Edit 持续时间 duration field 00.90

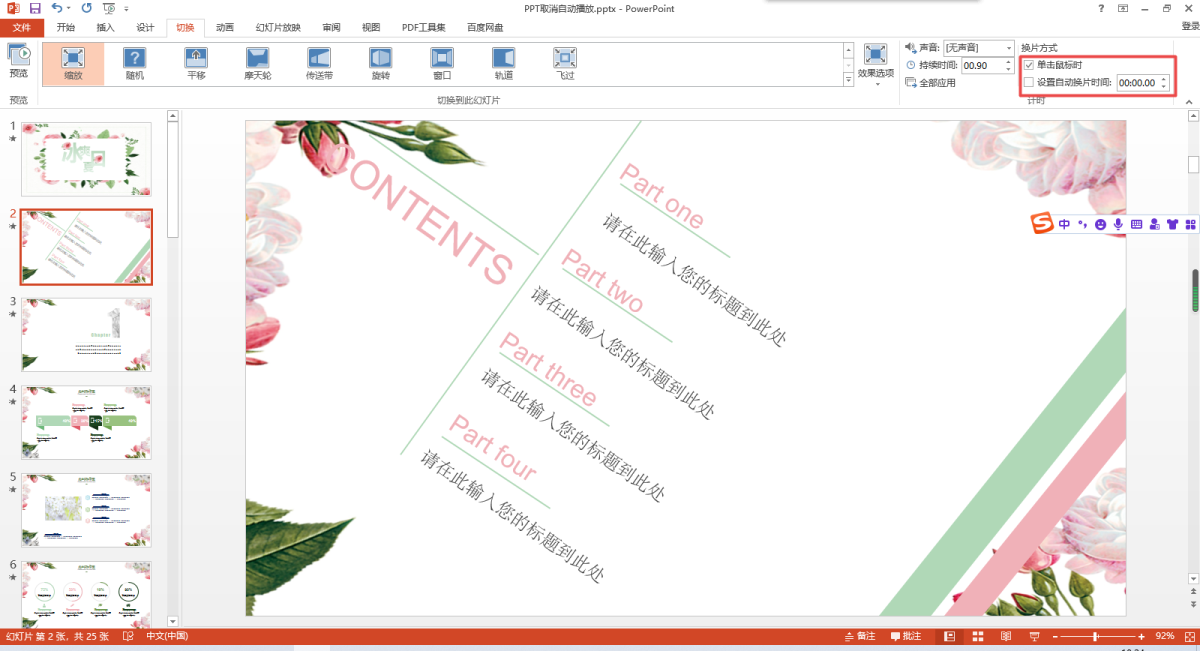pos(981,65)
